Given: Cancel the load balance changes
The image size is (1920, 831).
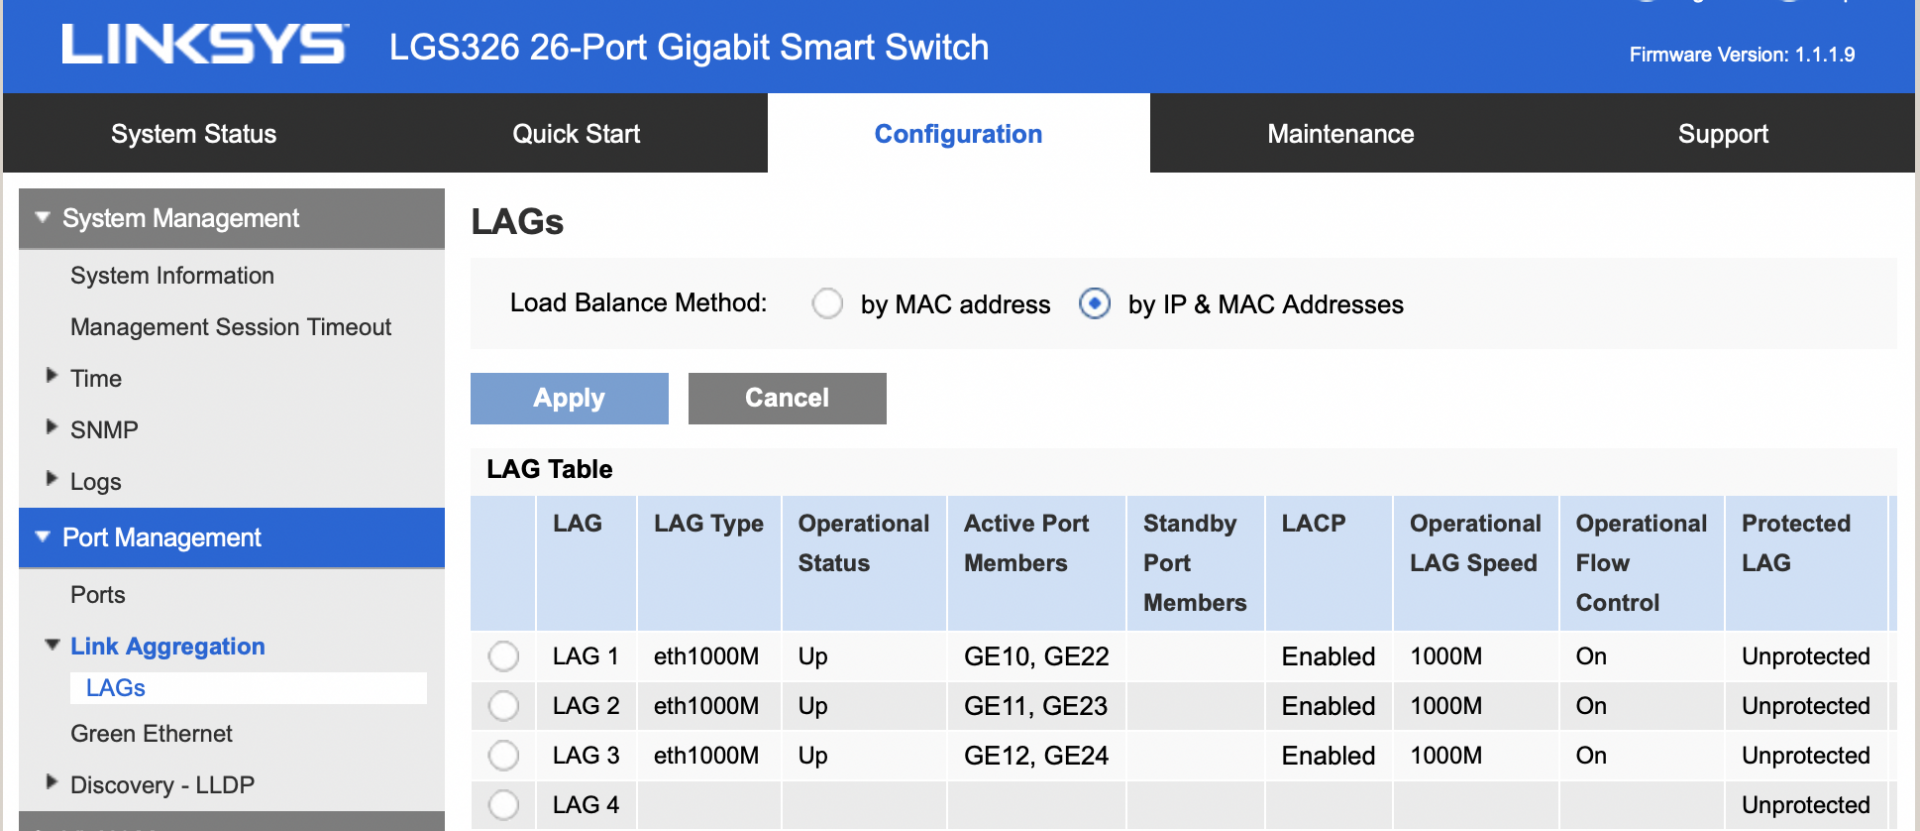Looking at the screenshot, I should [787, 398].
